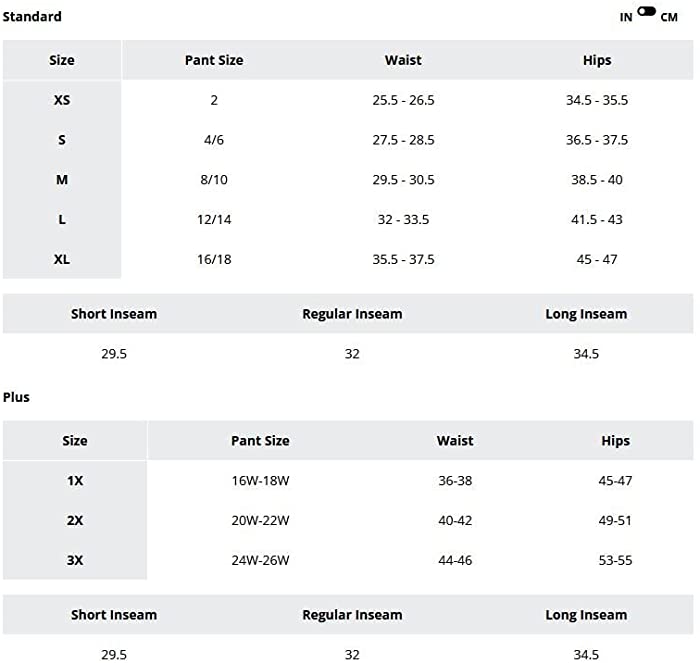Click the 45 - 47 hips value
Viewport: 700px width, 663px height.
click(x=596, y=259)
